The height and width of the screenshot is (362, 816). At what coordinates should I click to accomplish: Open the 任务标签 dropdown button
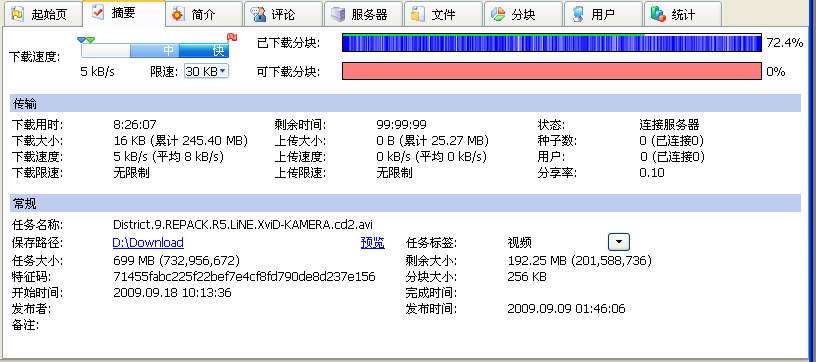(619, 242)
